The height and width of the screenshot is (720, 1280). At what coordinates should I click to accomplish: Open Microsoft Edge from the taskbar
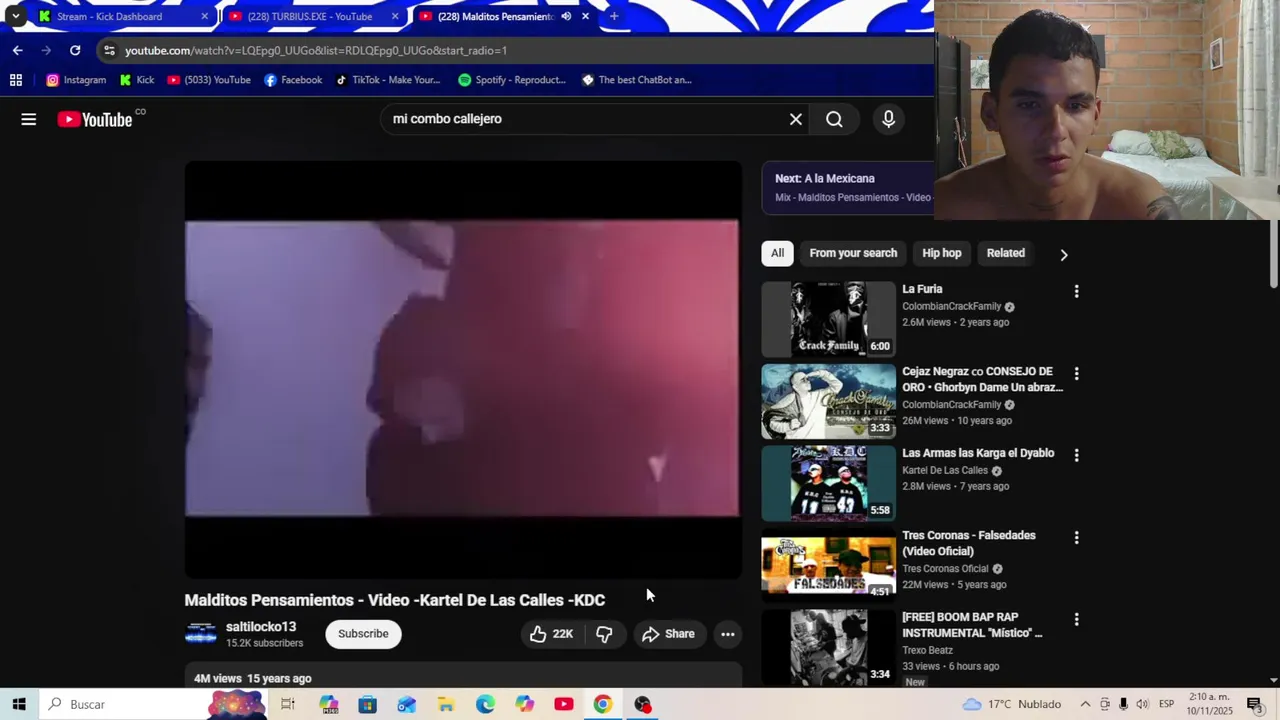coord(485,704)
